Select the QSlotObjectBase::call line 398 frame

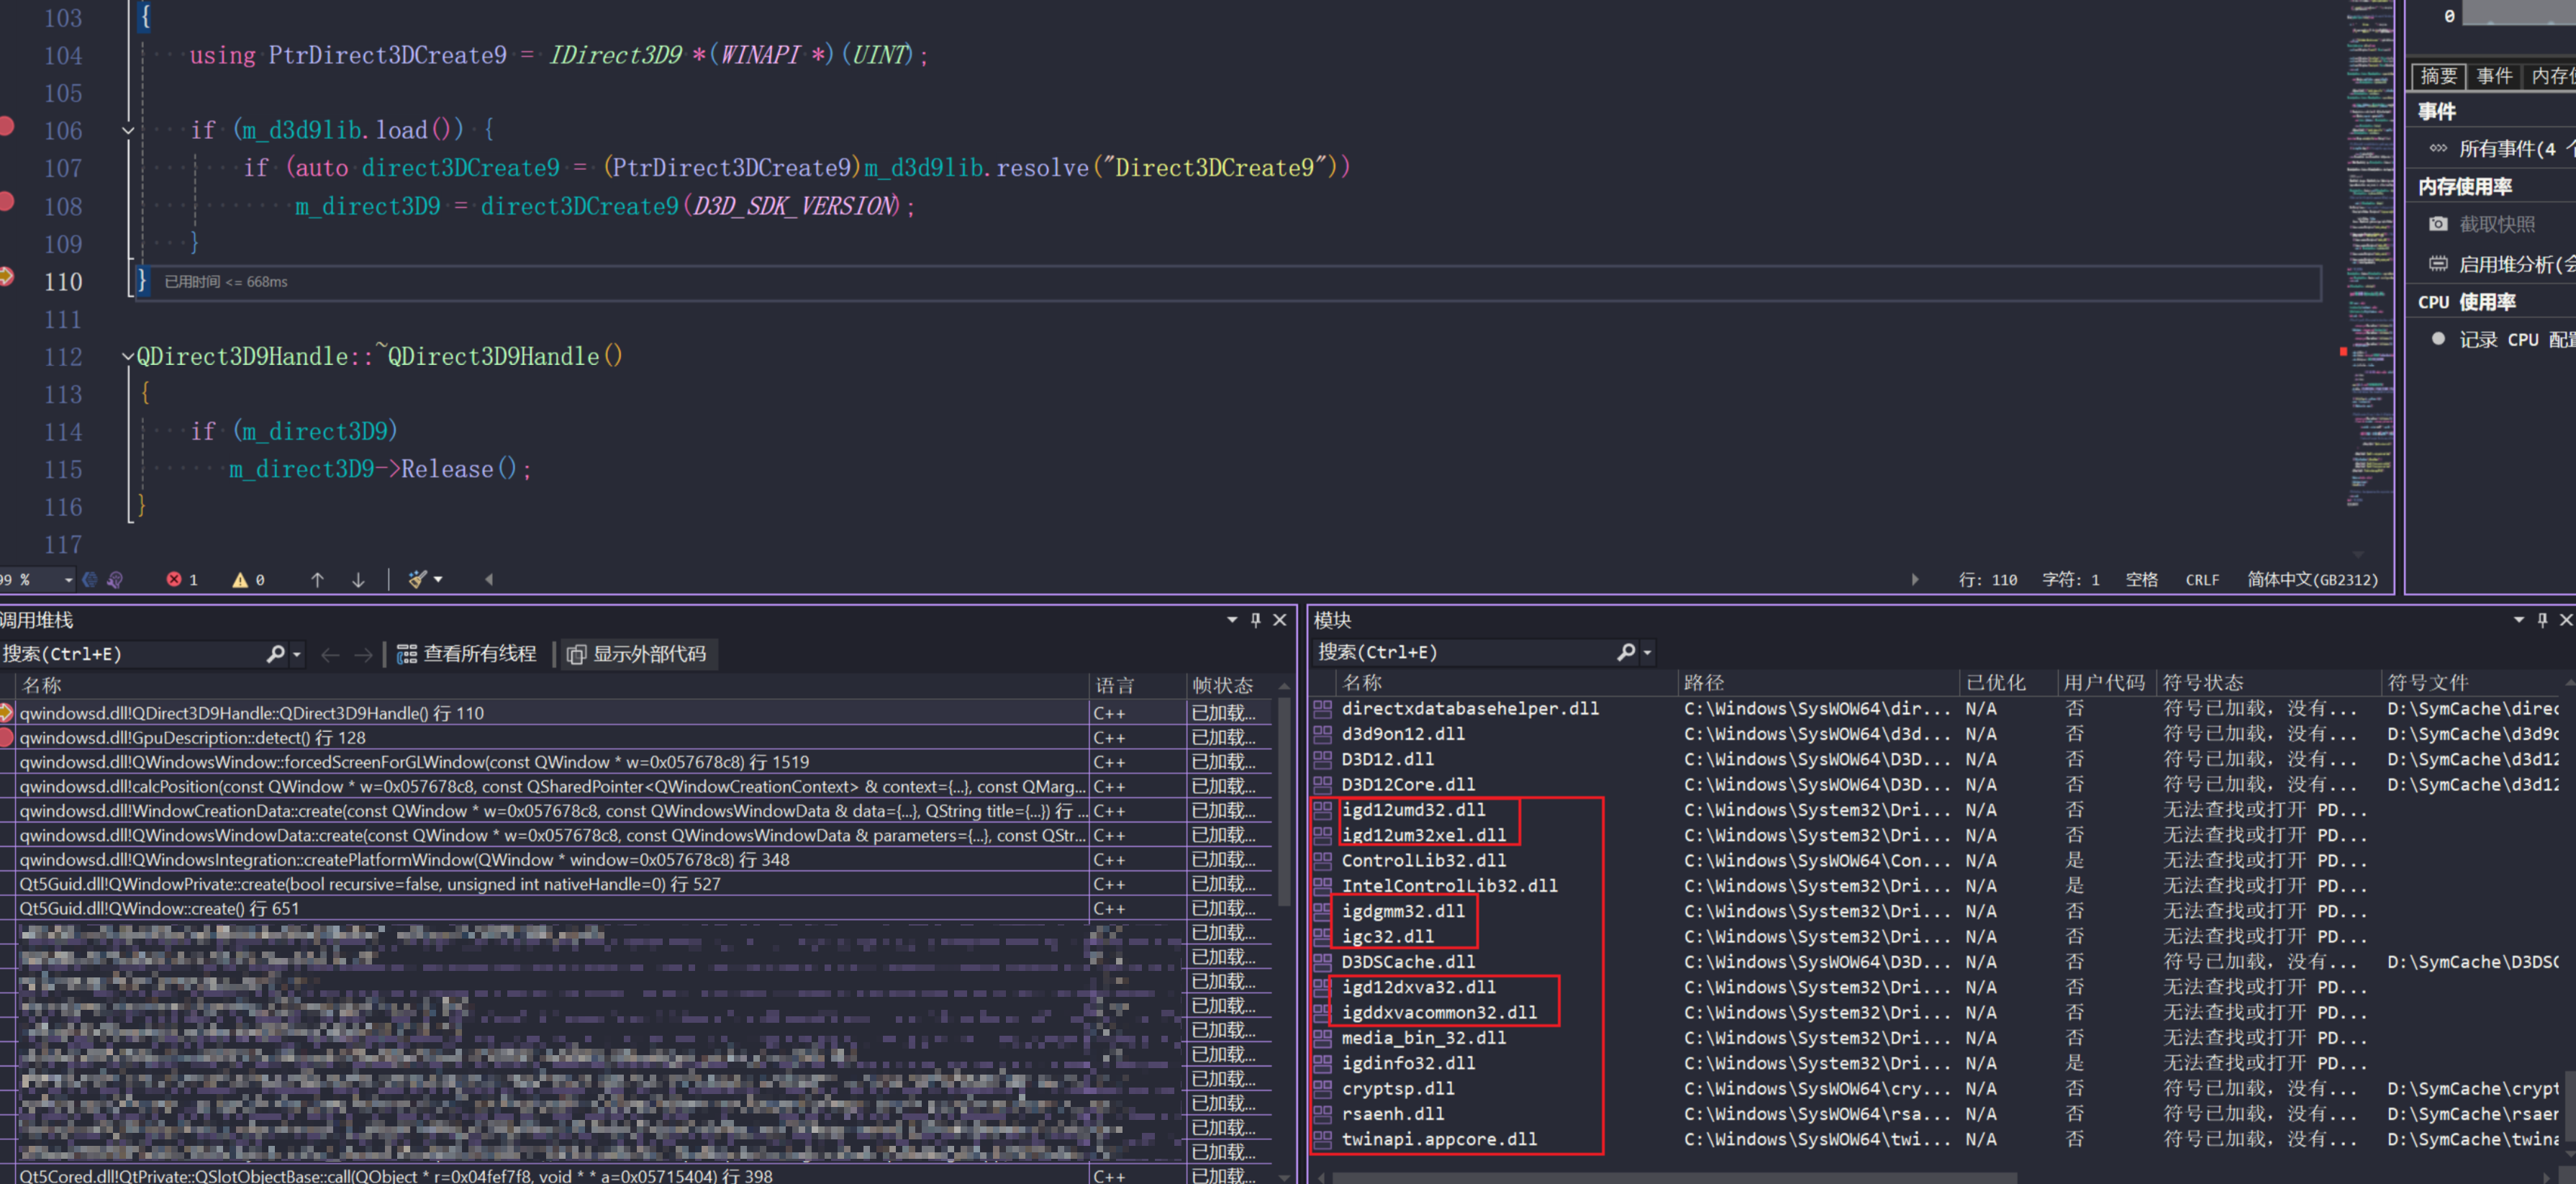pos(636,1175)
